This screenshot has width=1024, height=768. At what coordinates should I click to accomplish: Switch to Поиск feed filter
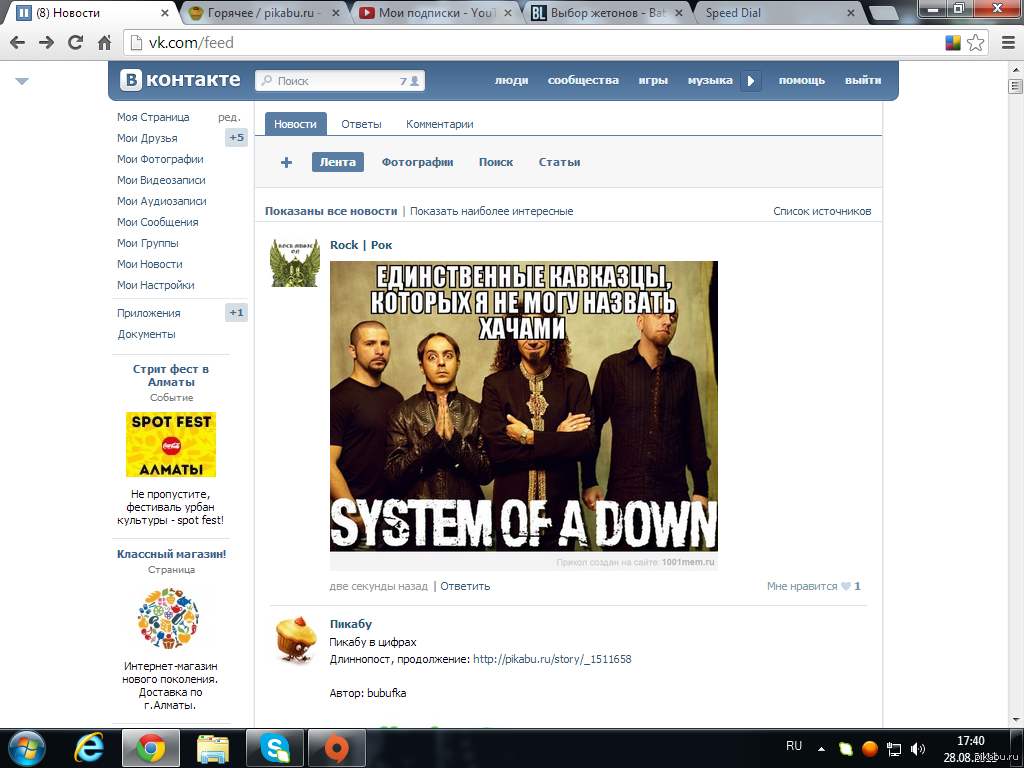click(x=496, y=162)
